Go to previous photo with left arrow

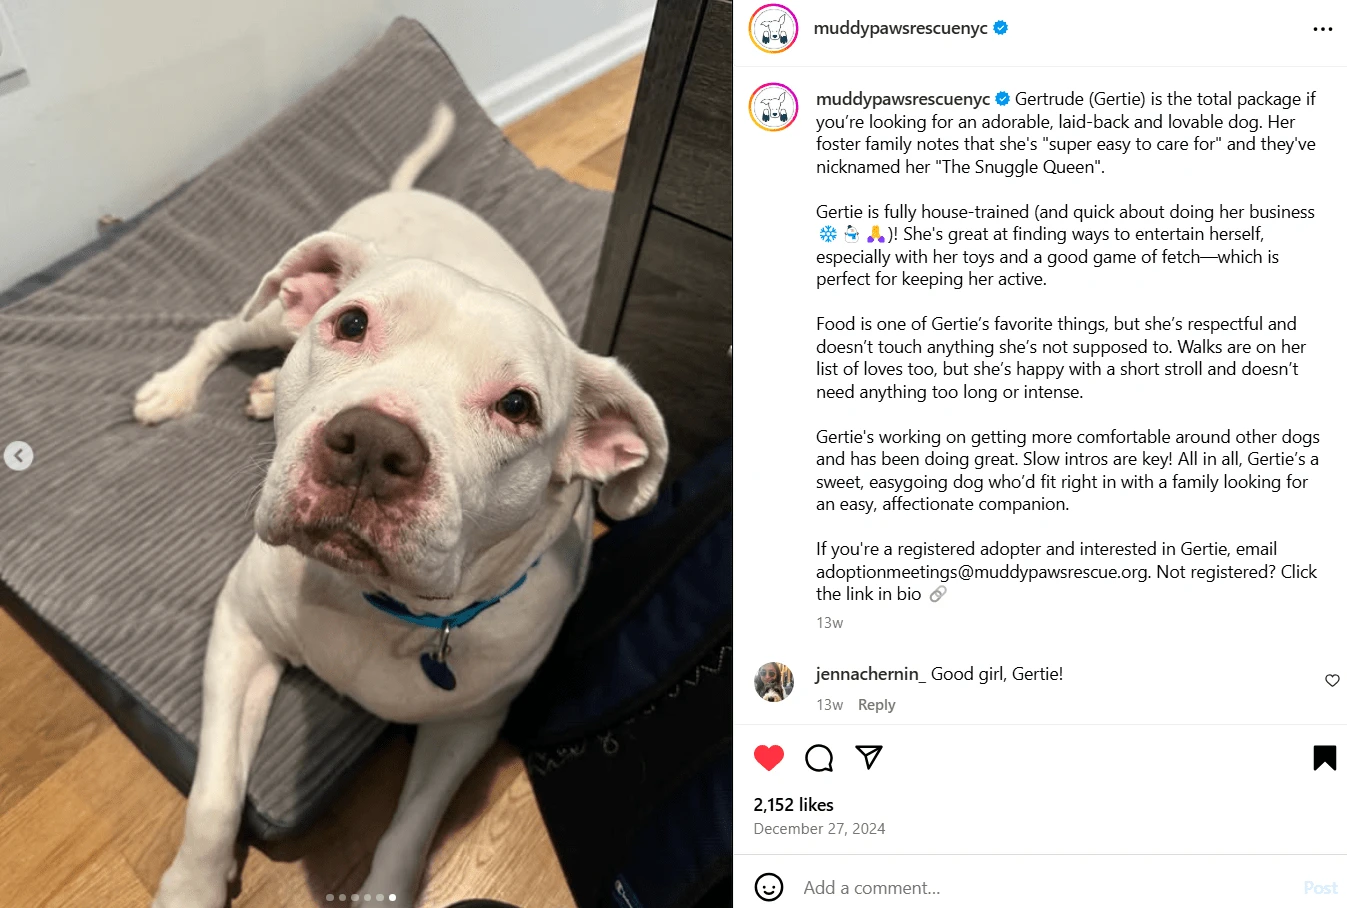[x=18, y=456]
